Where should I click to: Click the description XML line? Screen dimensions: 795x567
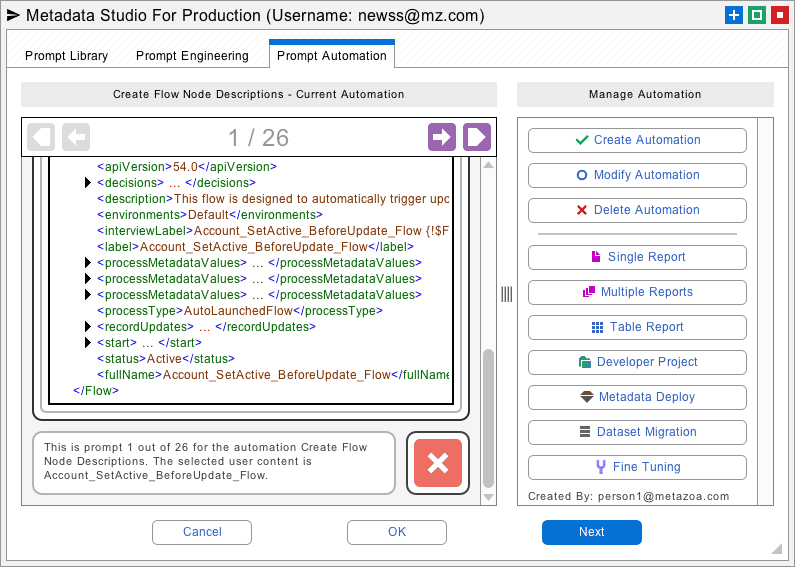point(273,199)
